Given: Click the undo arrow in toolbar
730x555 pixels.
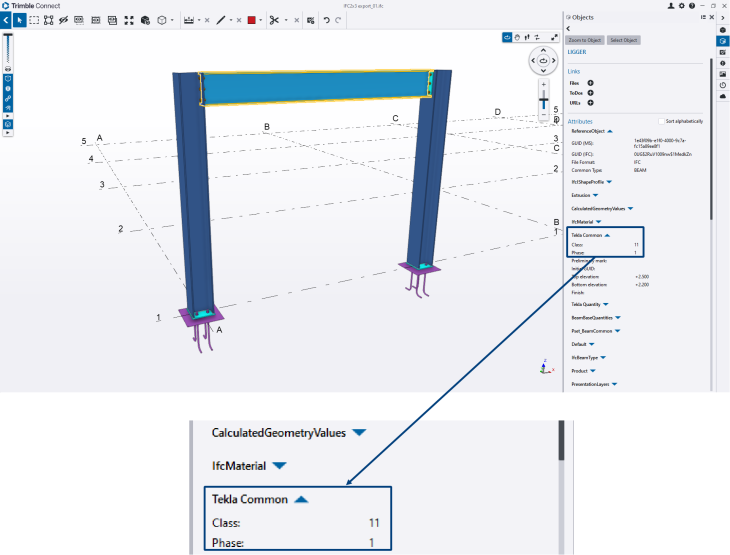Looking at the screenshot, I should pos(326,20).
